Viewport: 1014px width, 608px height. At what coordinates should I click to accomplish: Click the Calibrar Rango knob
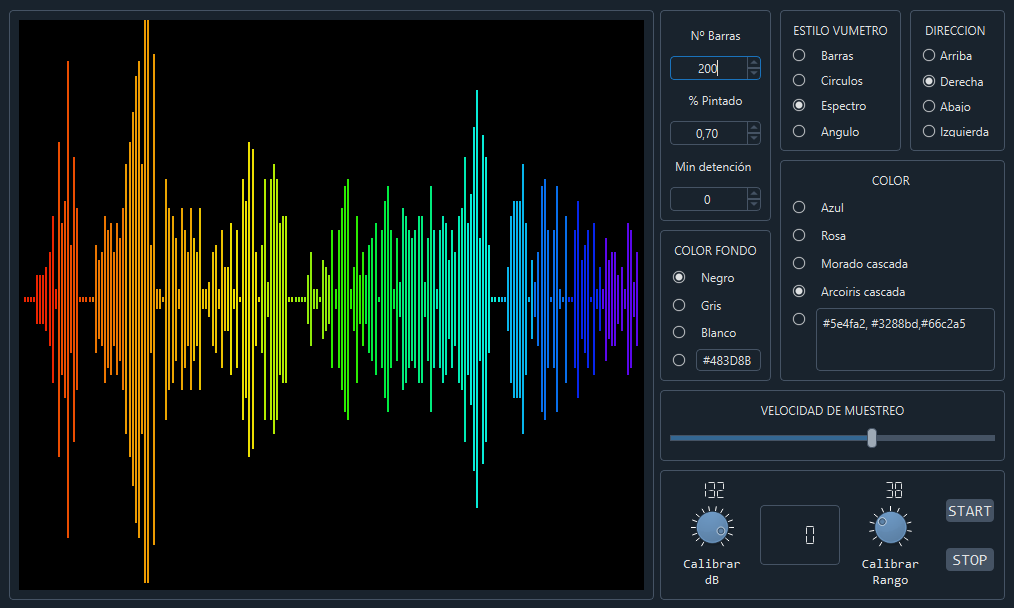(x=889, y=527)
